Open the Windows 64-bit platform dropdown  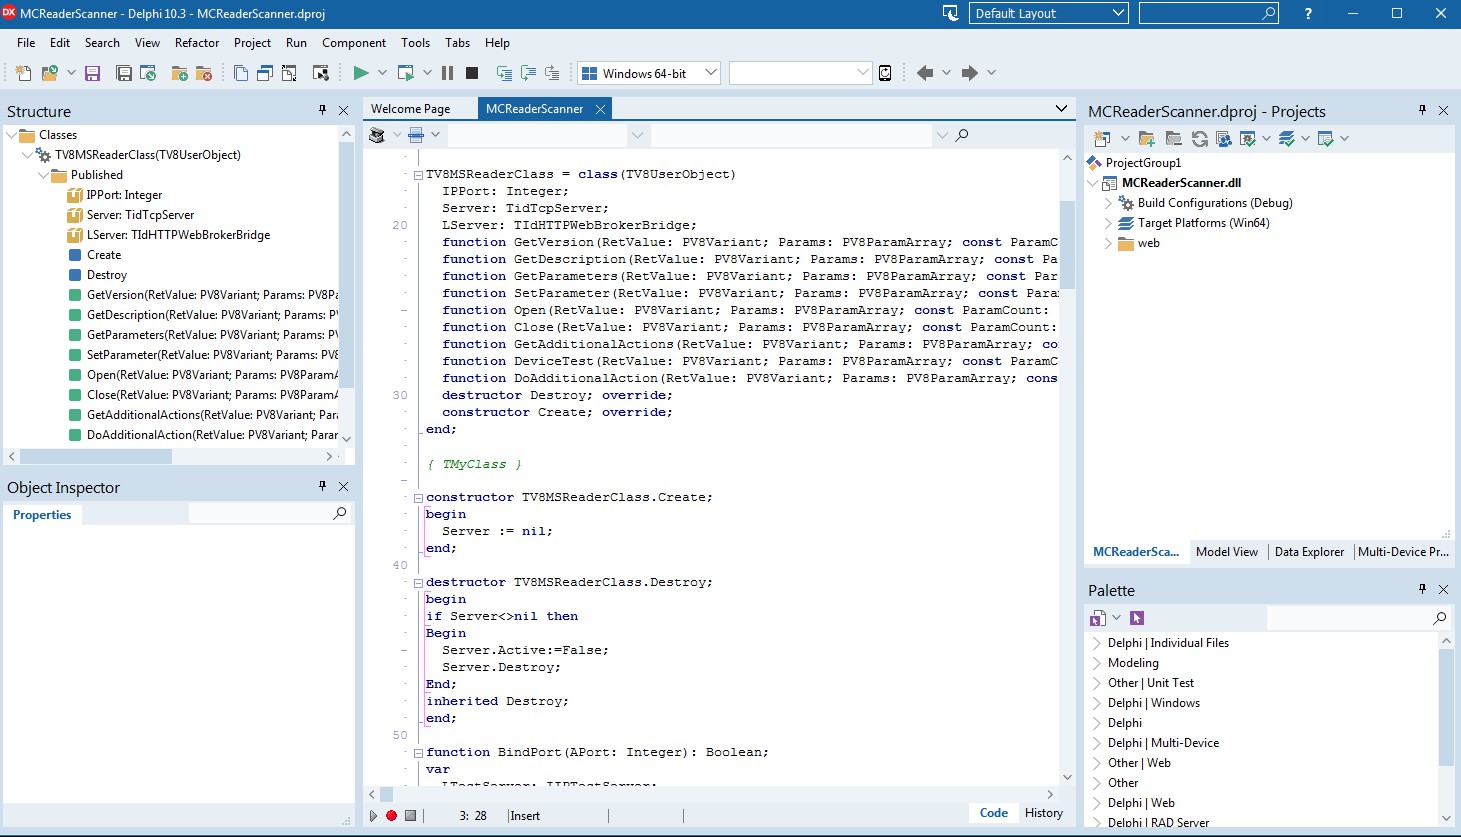[710, 73]
